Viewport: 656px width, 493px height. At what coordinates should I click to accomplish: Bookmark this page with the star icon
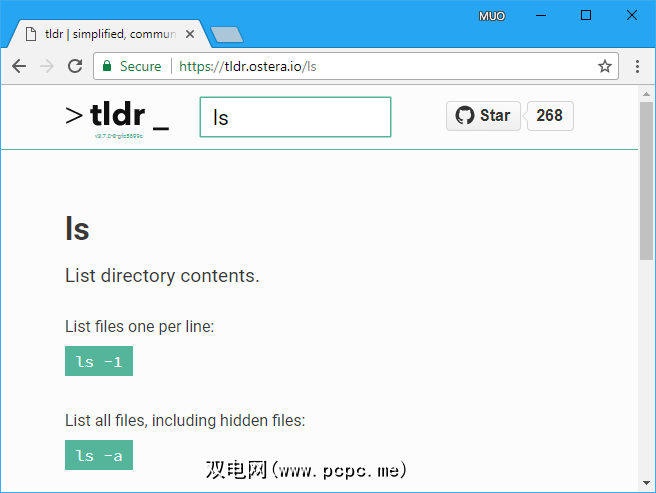(x=605, y=66)
